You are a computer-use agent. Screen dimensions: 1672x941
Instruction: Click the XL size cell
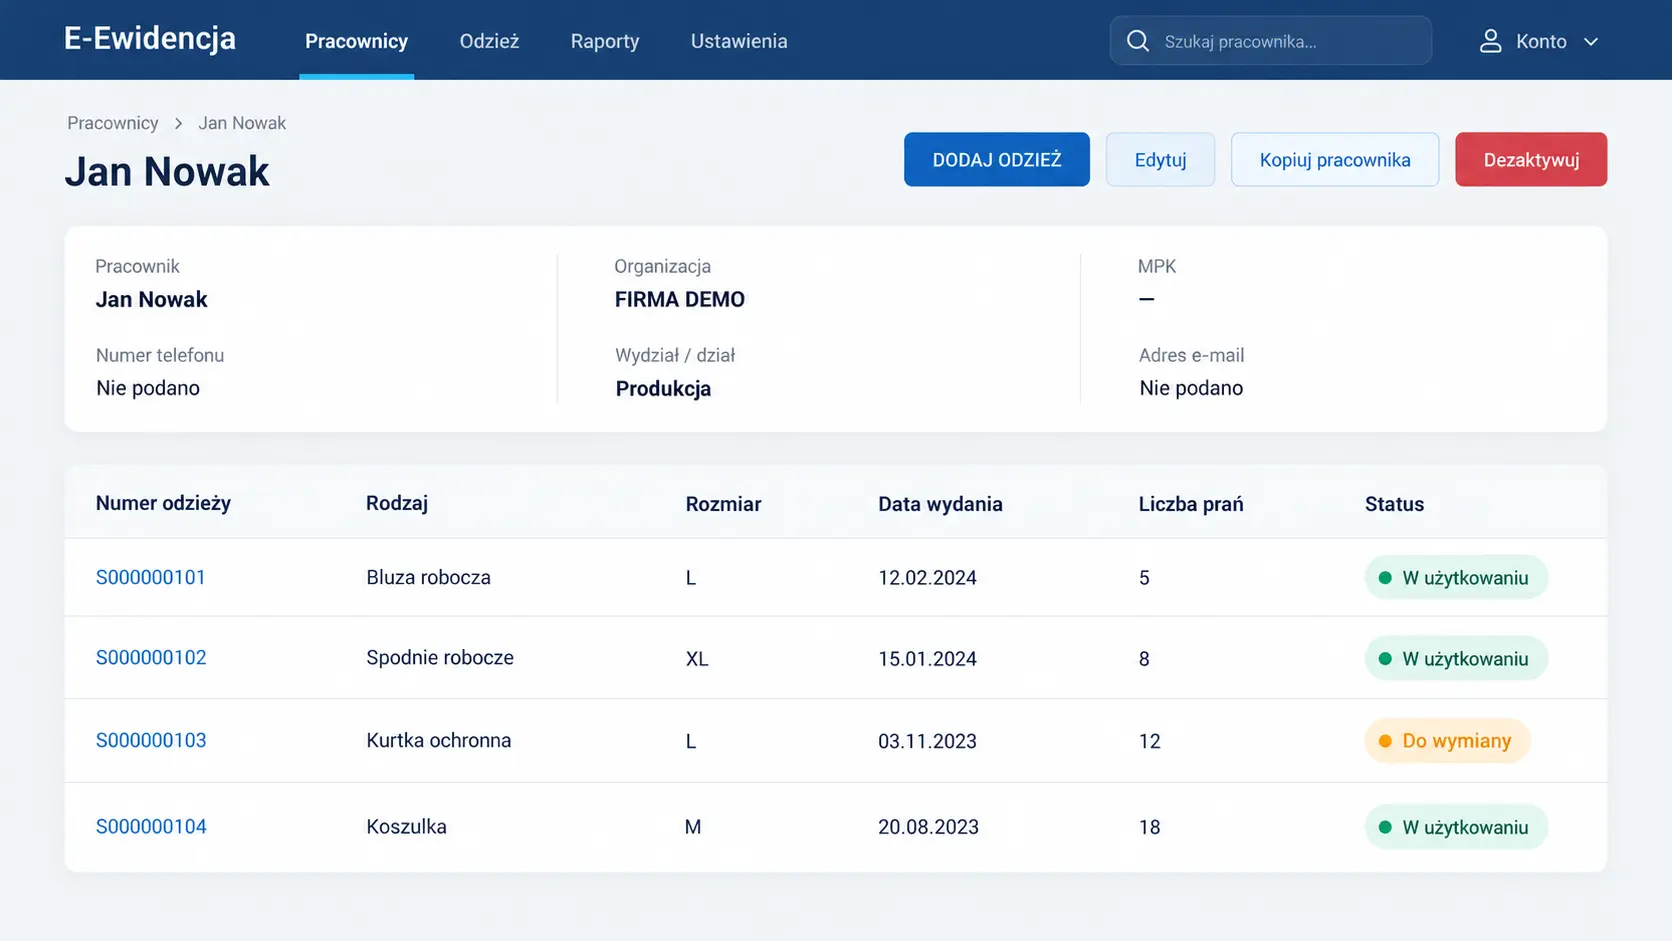(697, 659)
